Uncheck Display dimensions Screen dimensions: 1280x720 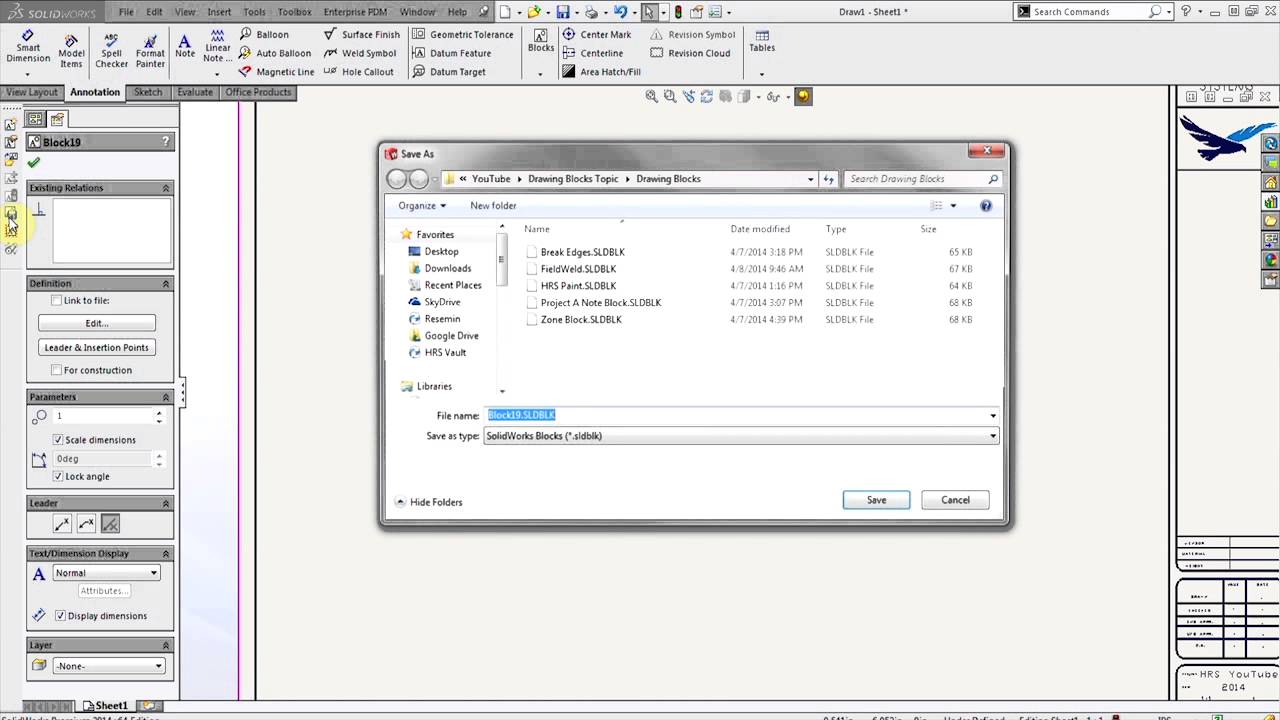(x=60, y=616)
